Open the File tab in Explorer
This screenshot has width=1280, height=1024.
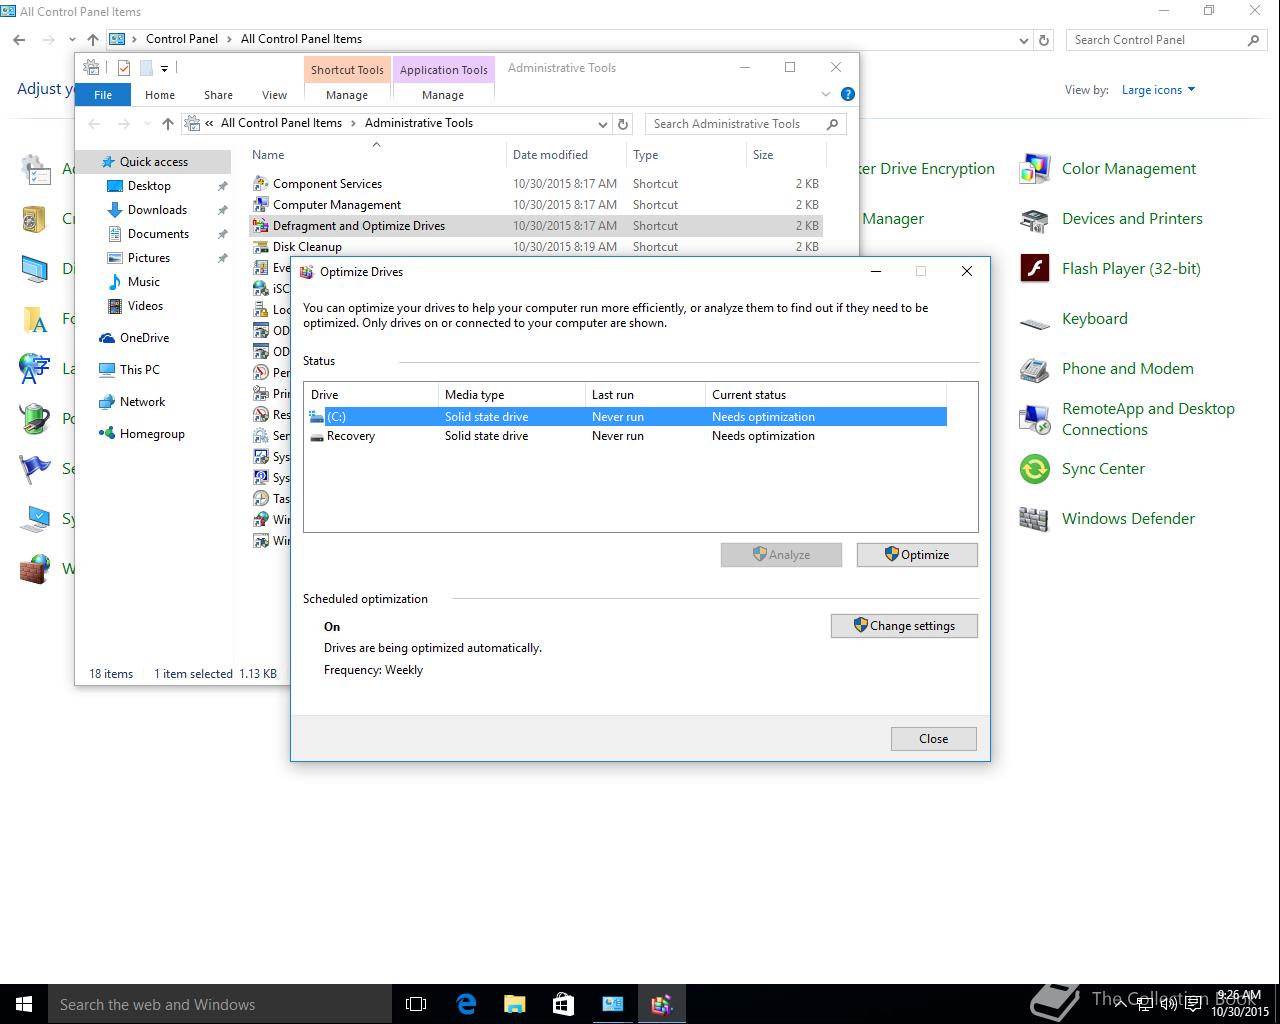coord(103,95)
